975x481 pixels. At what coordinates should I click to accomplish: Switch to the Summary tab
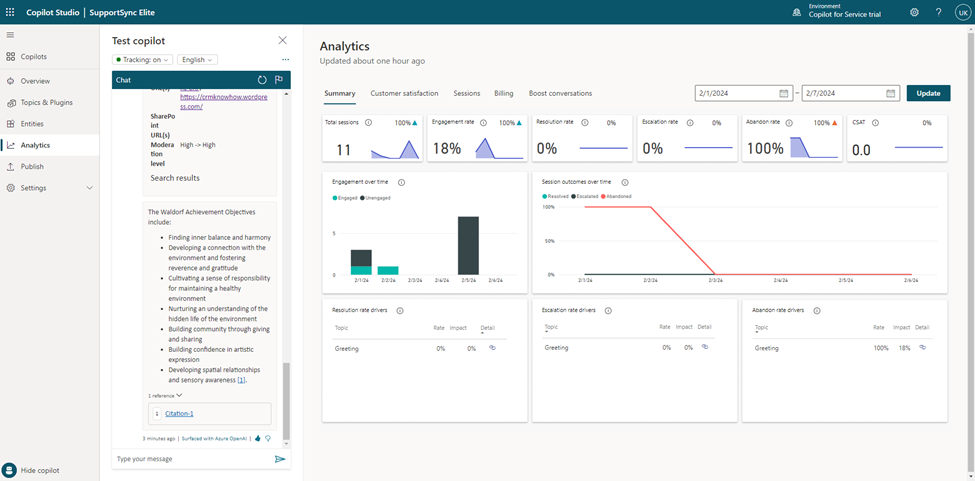[340, 93]
